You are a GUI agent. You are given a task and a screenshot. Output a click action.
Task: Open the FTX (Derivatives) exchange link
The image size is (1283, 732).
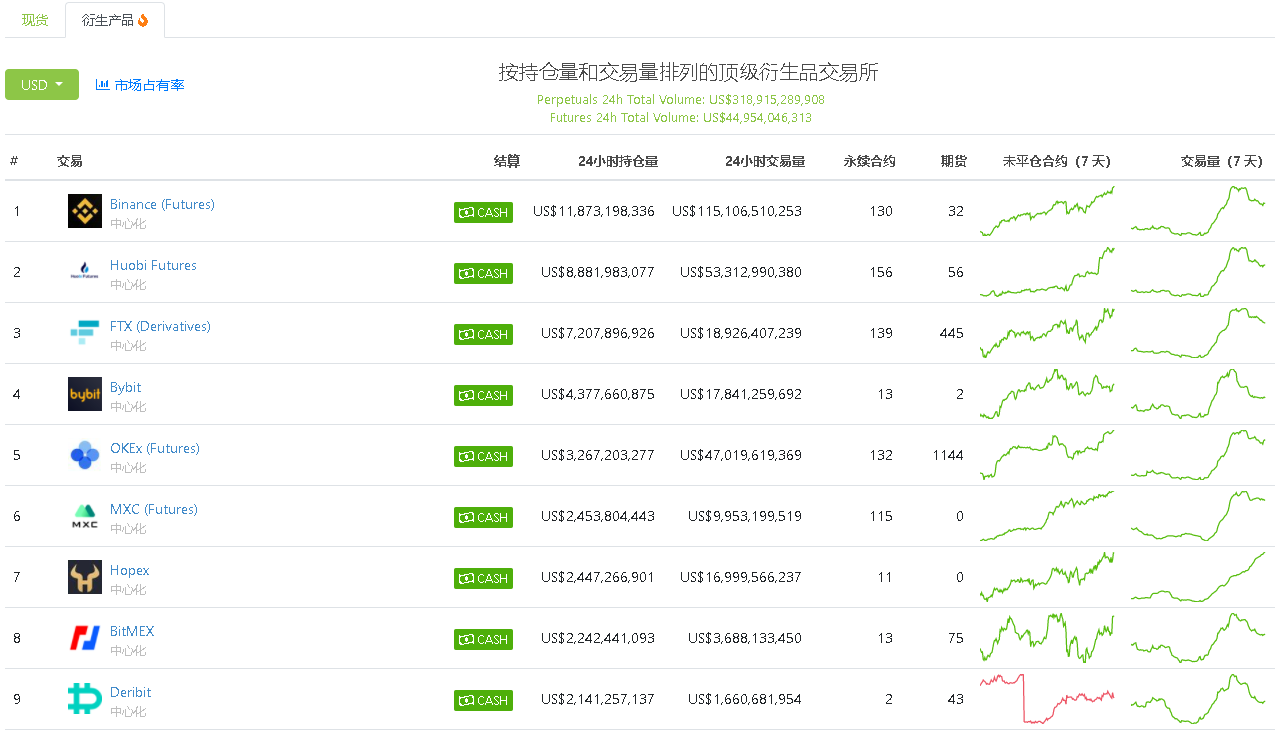pos(160,326)
